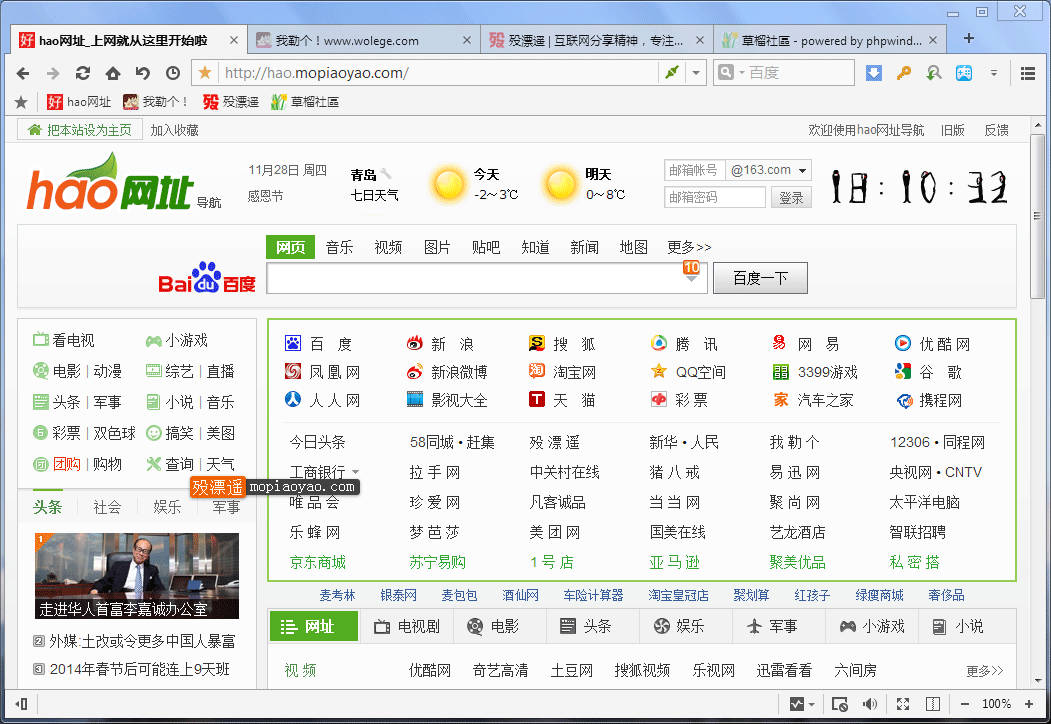
Task: Click the 百度一下 search button
Action: pos(760,278)
